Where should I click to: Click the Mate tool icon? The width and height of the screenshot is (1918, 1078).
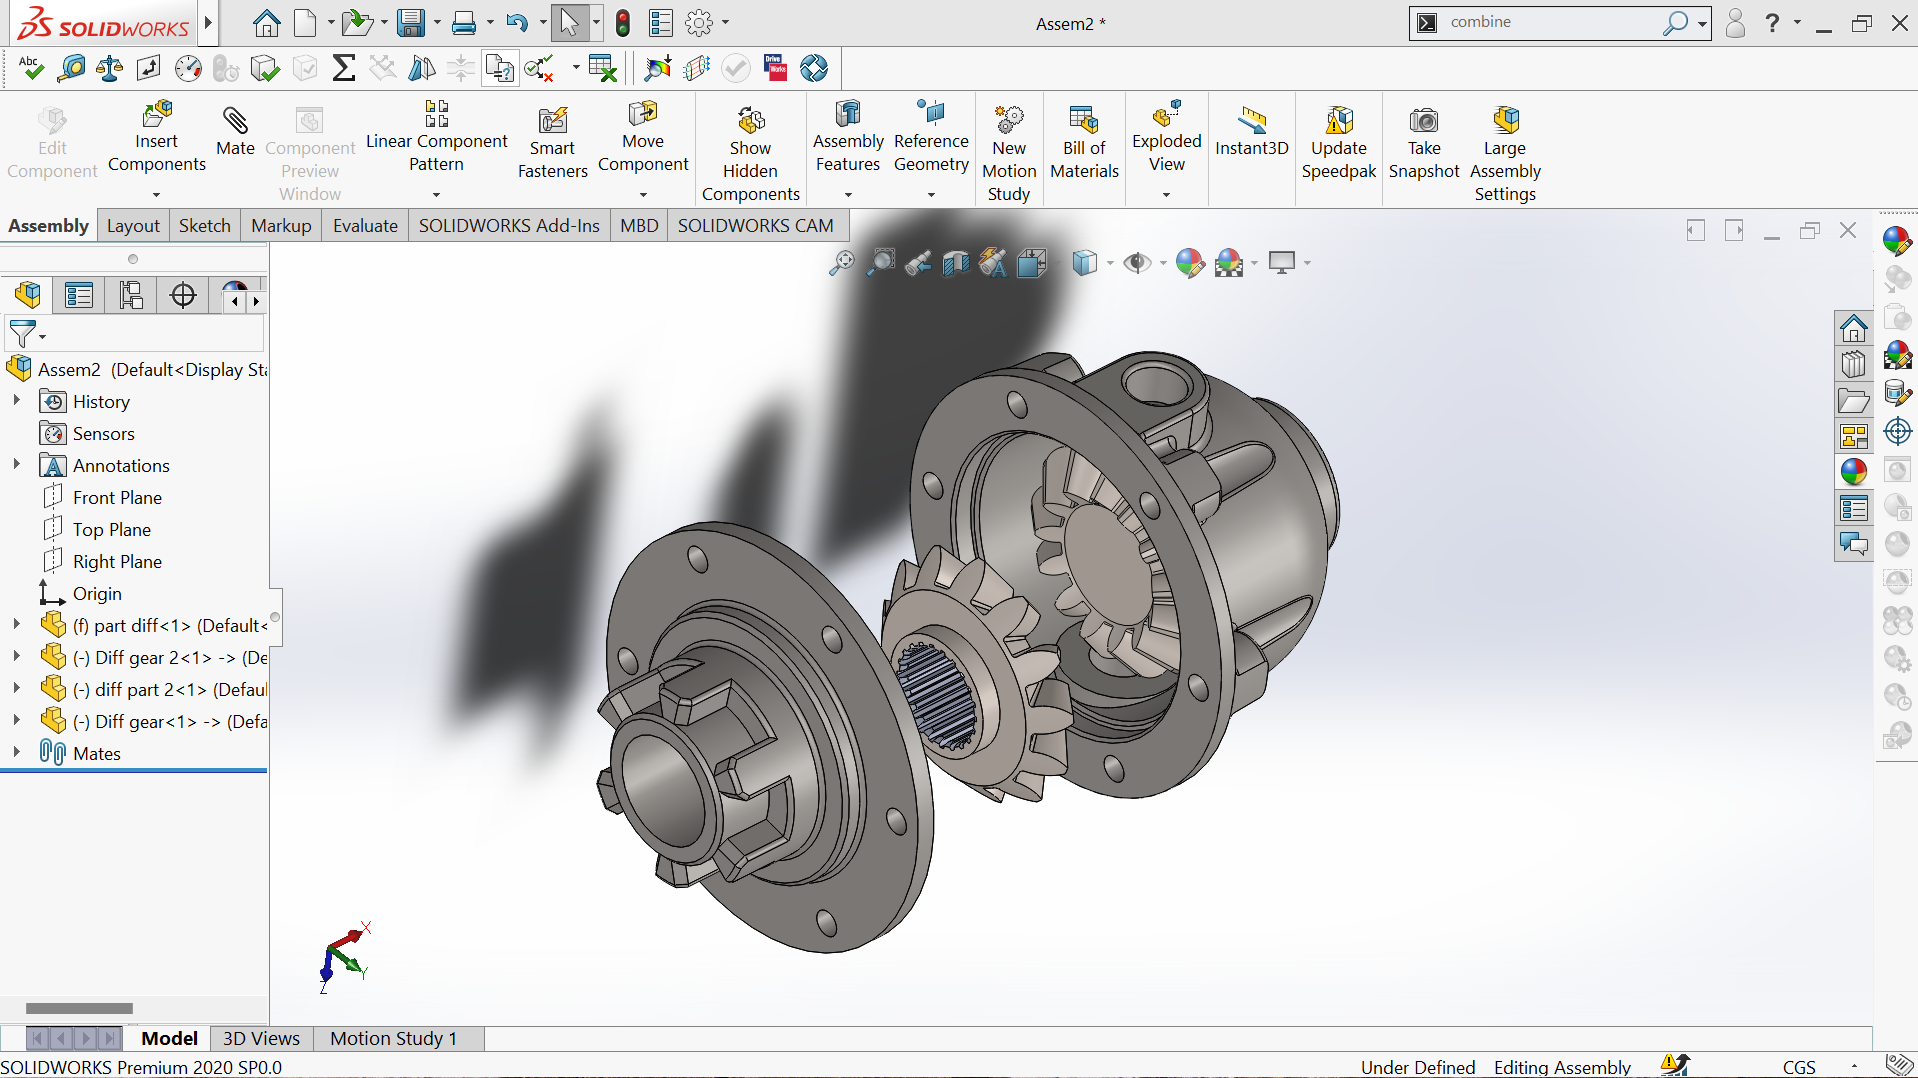235,122
